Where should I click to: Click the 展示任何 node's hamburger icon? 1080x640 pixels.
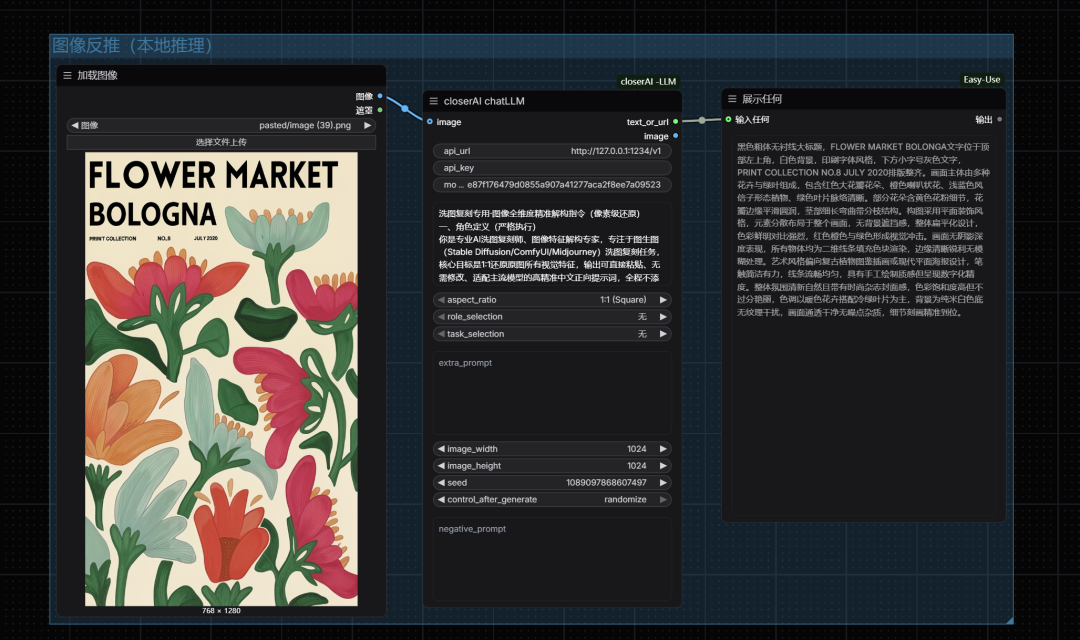[x=732, y=99]
